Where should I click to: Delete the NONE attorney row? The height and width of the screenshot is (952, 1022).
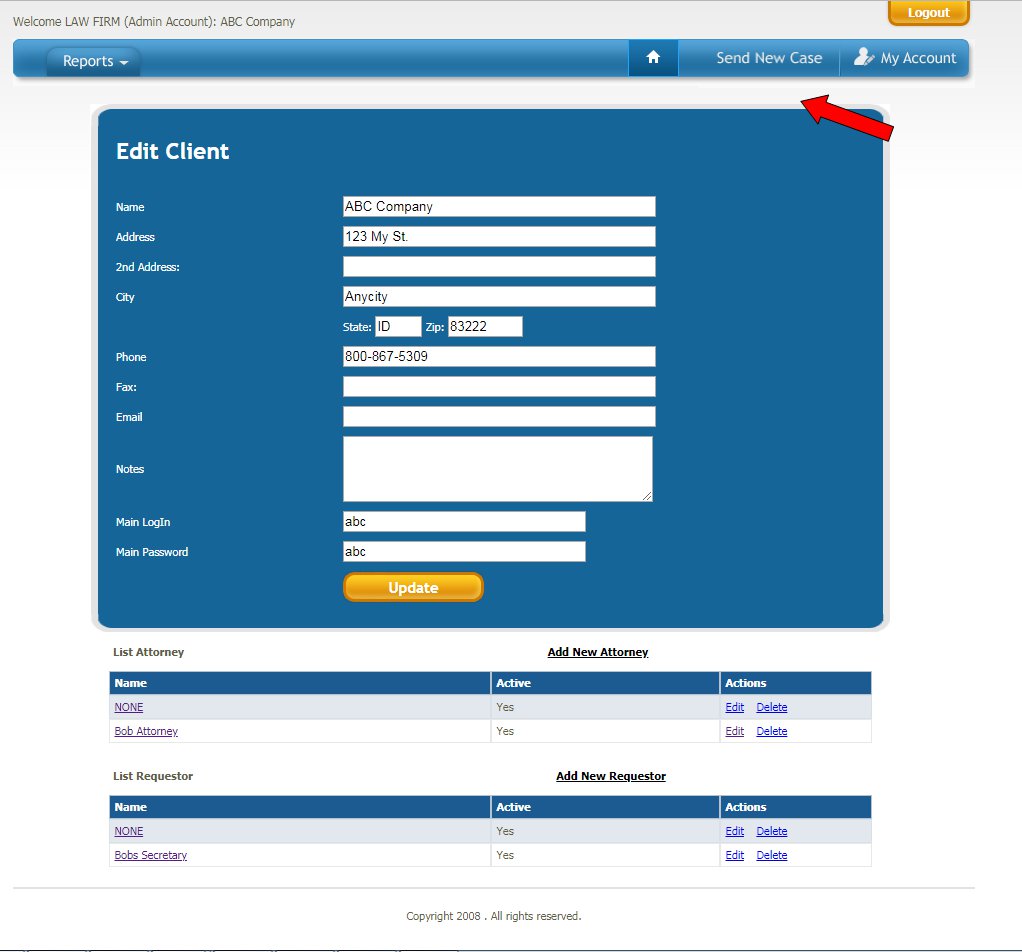[x=772, y=707]
